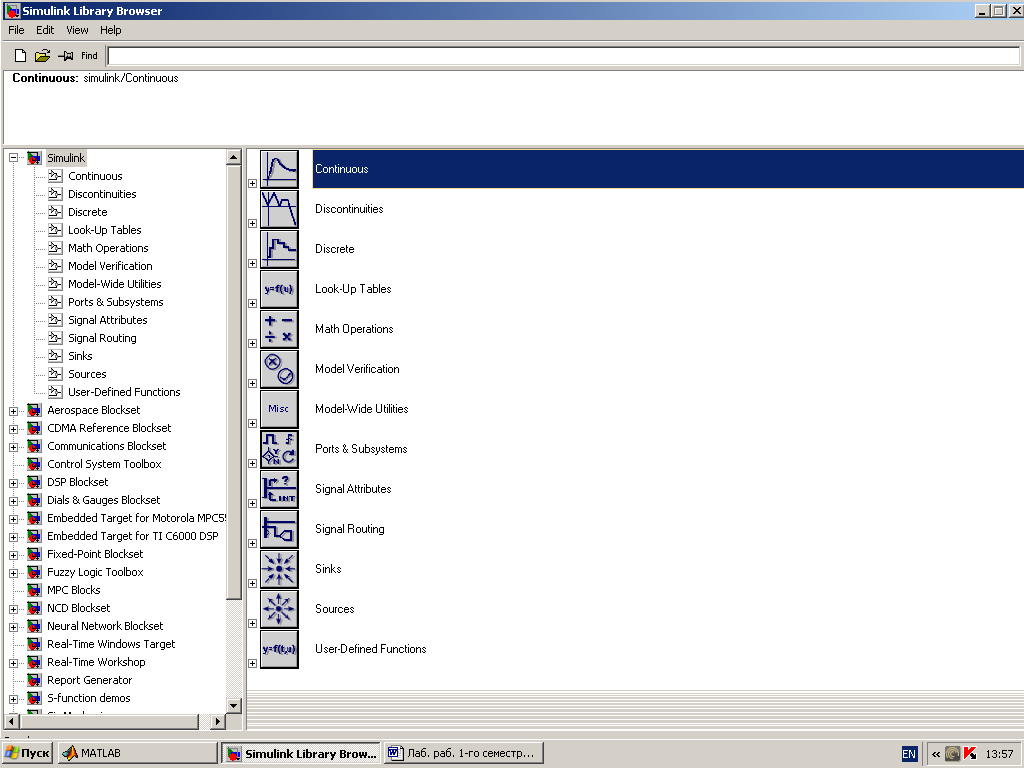Select Math Operations in the tree

click(x=108, y=248)
